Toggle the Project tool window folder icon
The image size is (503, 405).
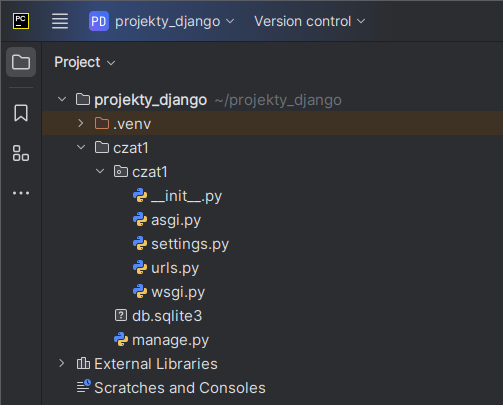pyautogui.click(x=21, y=62)
